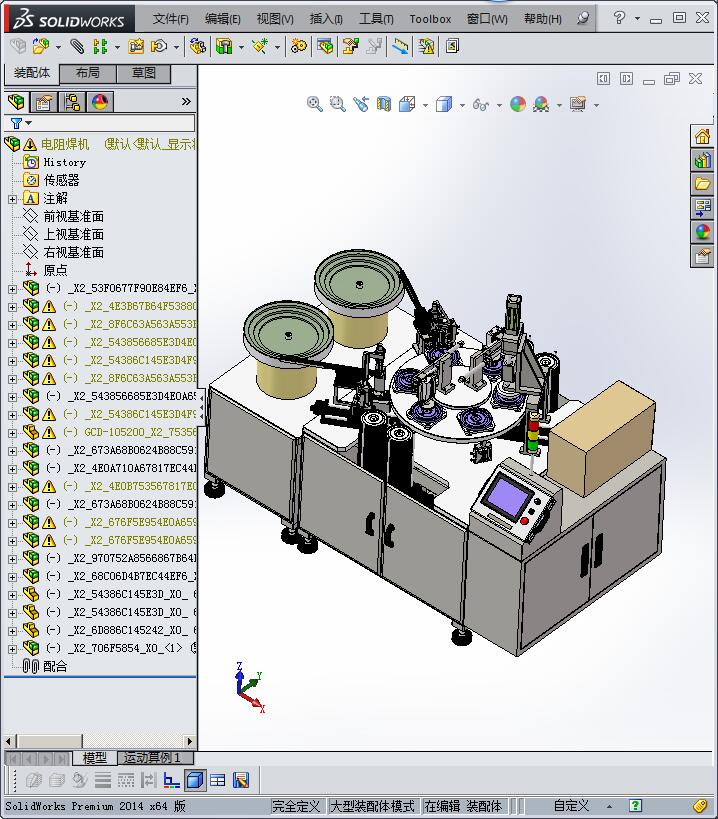This screenshot has width=718, height=819.
Task: Toggle the menu bar pushpin
Action: (583, 18)
